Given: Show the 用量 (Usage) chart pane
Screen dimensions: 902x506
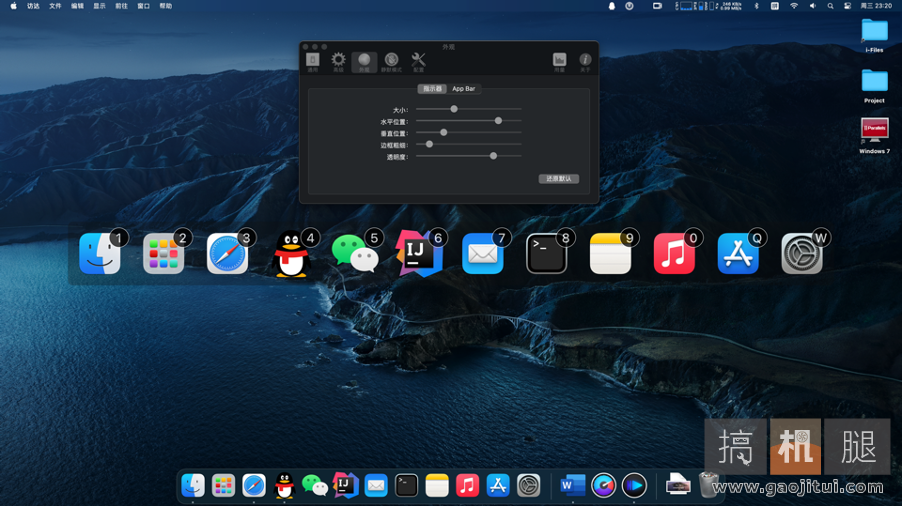Looking at the screenshot, I should tap(559, 62).
